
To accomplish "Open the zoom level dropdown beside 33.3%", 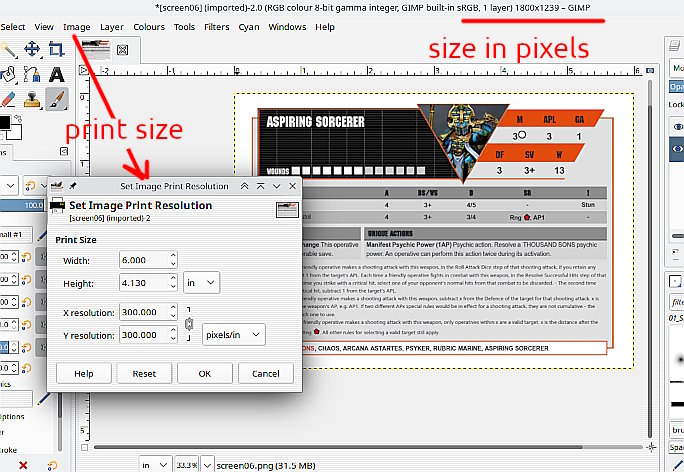I will pos(208,465).
